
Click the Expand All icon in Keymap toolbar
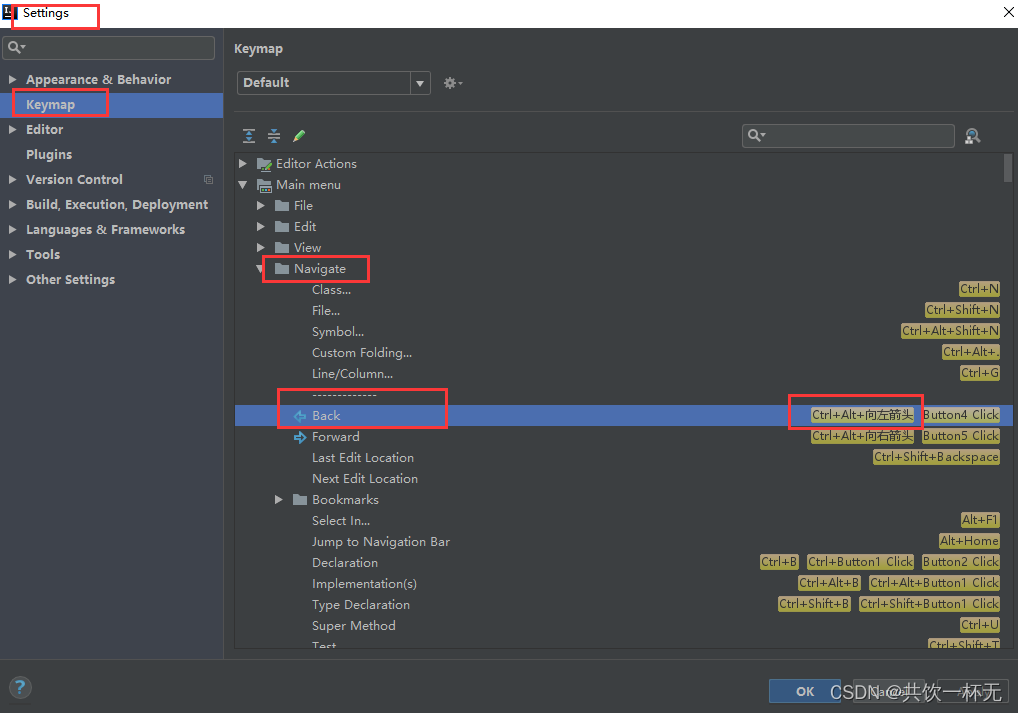click(x=249, y=136)
